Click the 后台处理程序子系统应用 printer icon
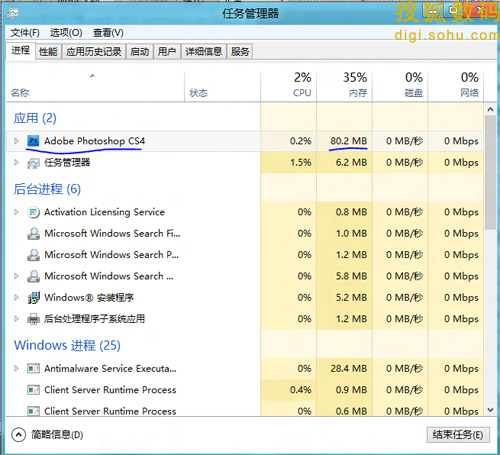The width and height of the screenshot is (500, 455). point(33,319)
